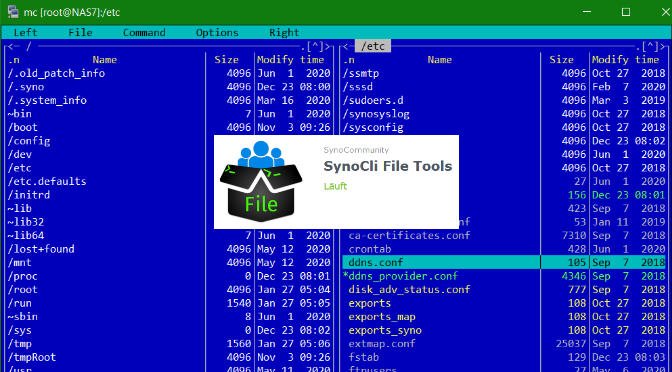Sort right panel by Size header
The image size is (672, 372).
tap(561, 60)
